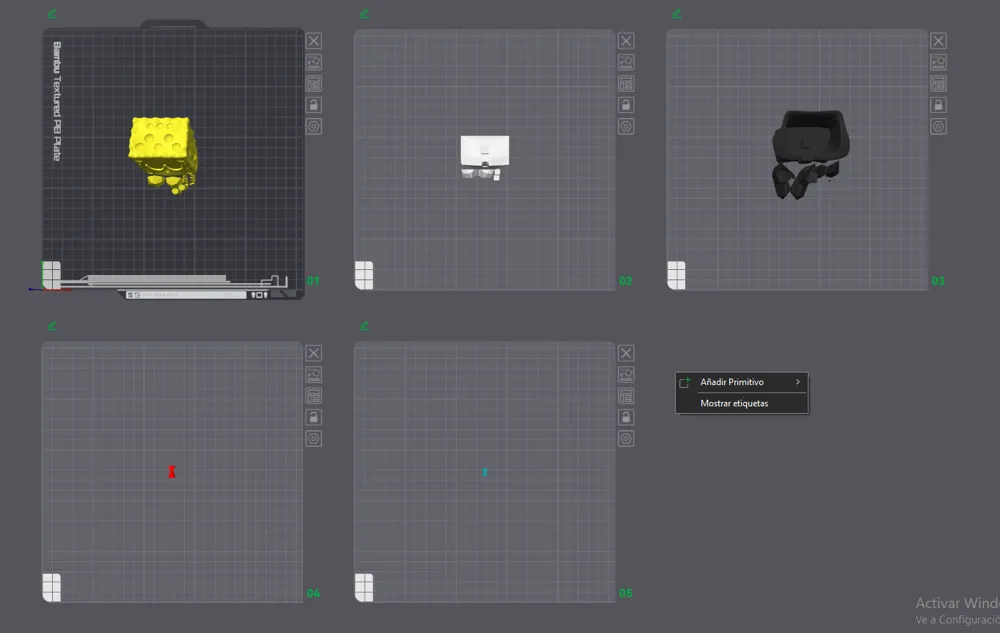
Task: Click the green plate number 05
Action: pos(626,593)
